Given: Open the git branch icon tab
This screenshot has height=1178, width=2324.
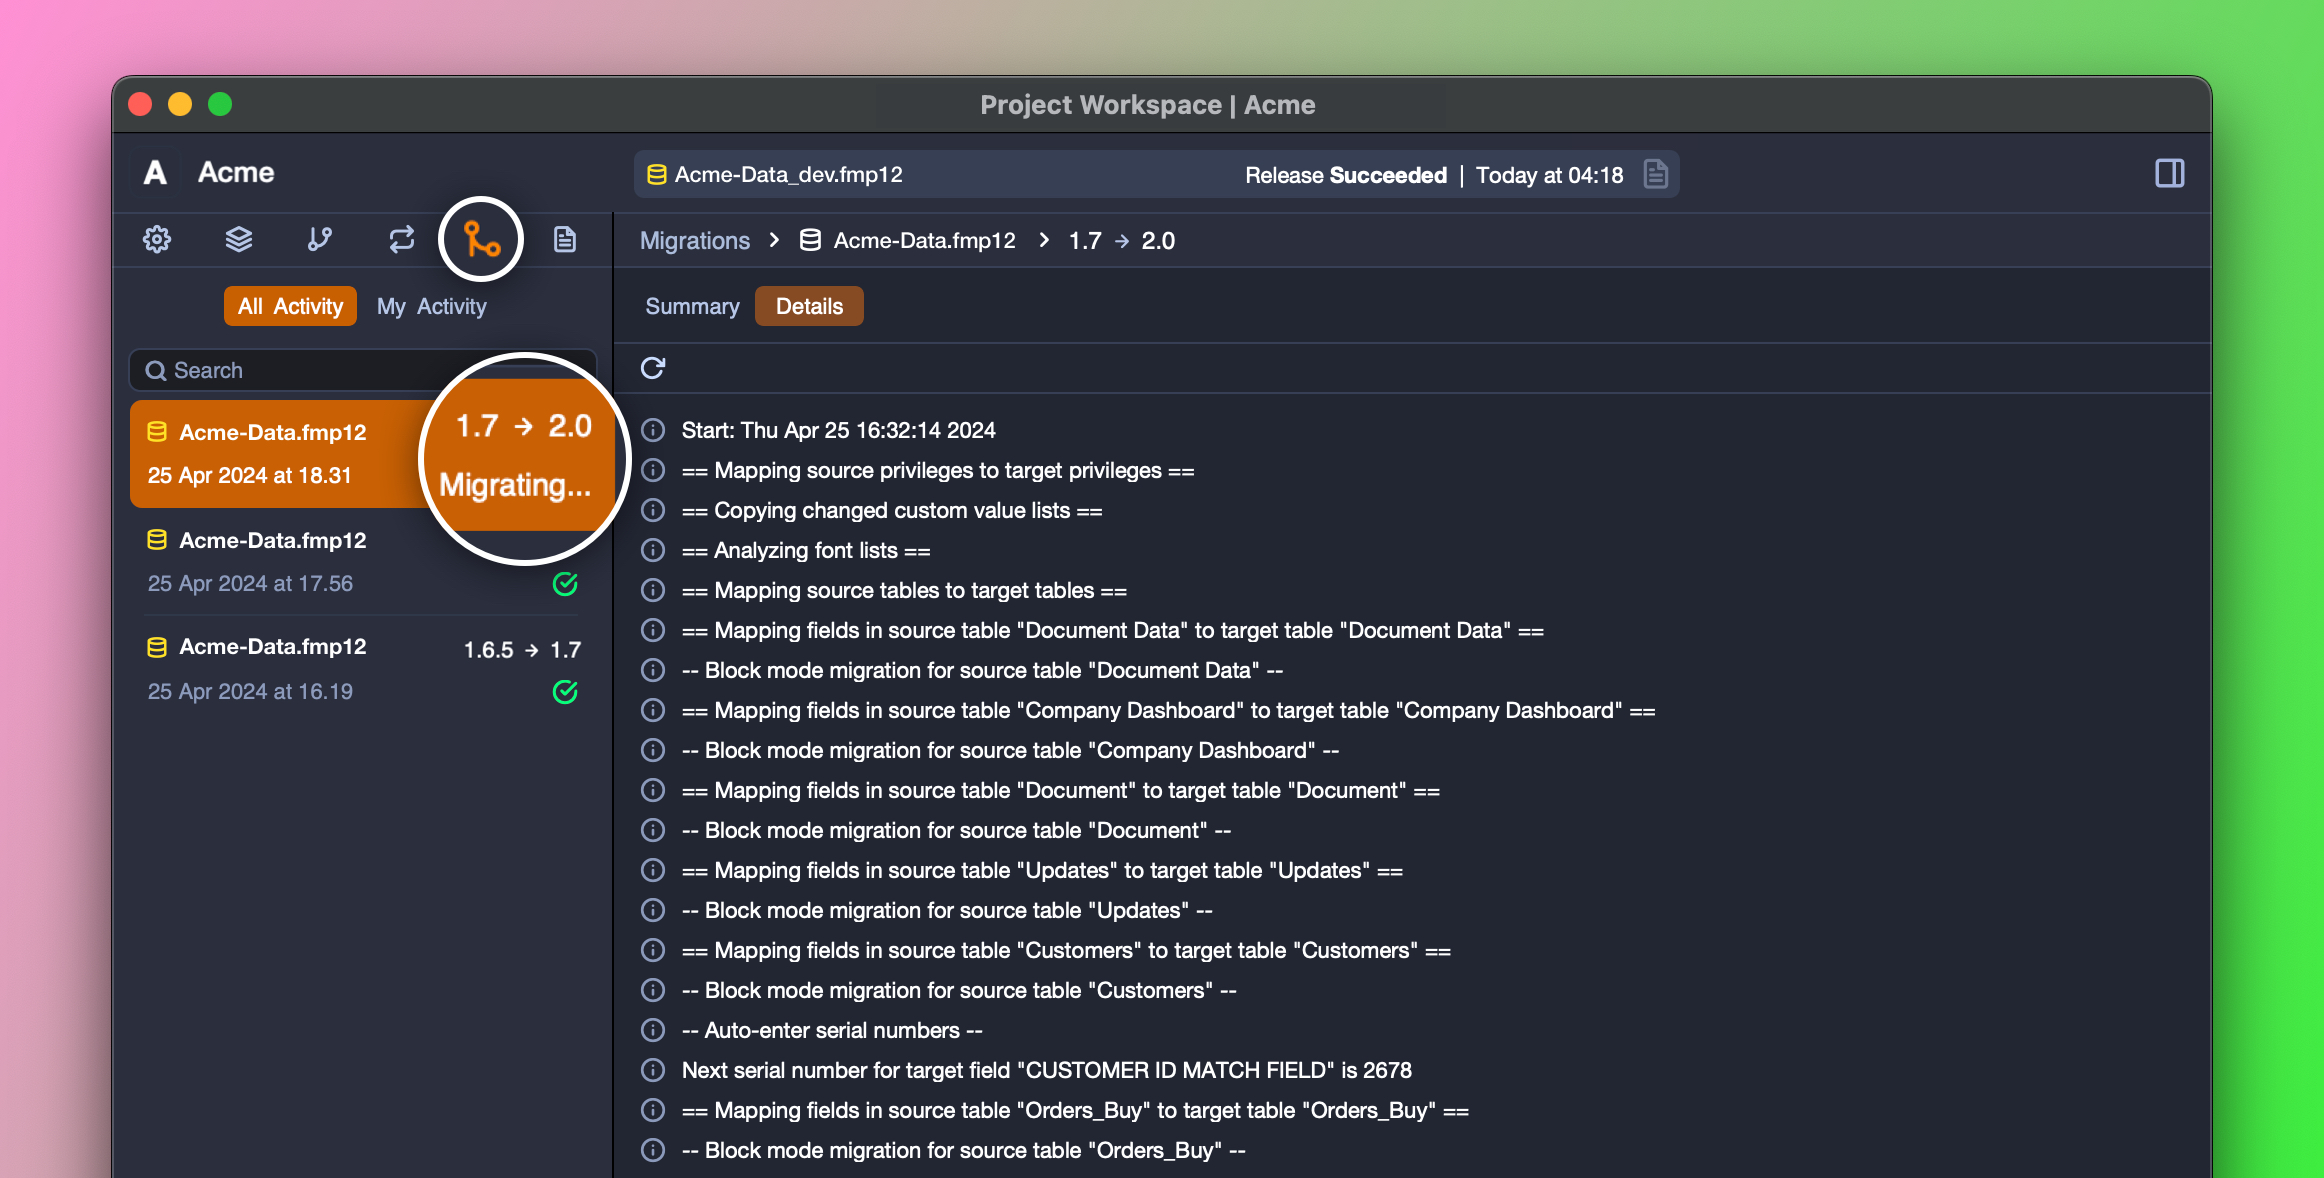Looking at the screenshot, I should 319,239.
